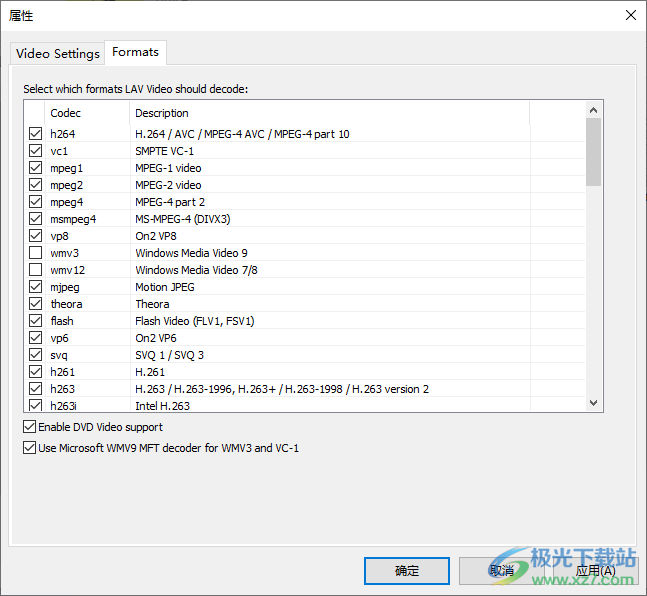
Task: Select the 'MS-MPEG-4 (DIVX3)' description
Action: (183, 219)
